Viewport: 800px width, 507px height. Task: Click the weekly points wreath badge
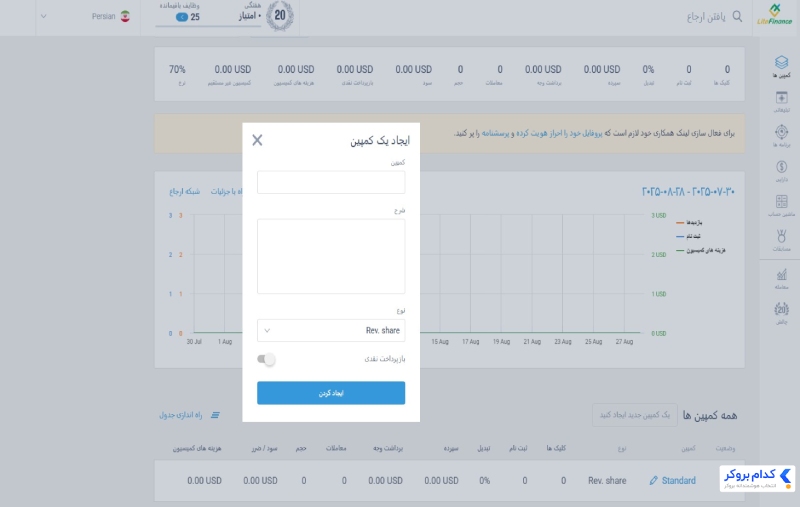(280, 16)
